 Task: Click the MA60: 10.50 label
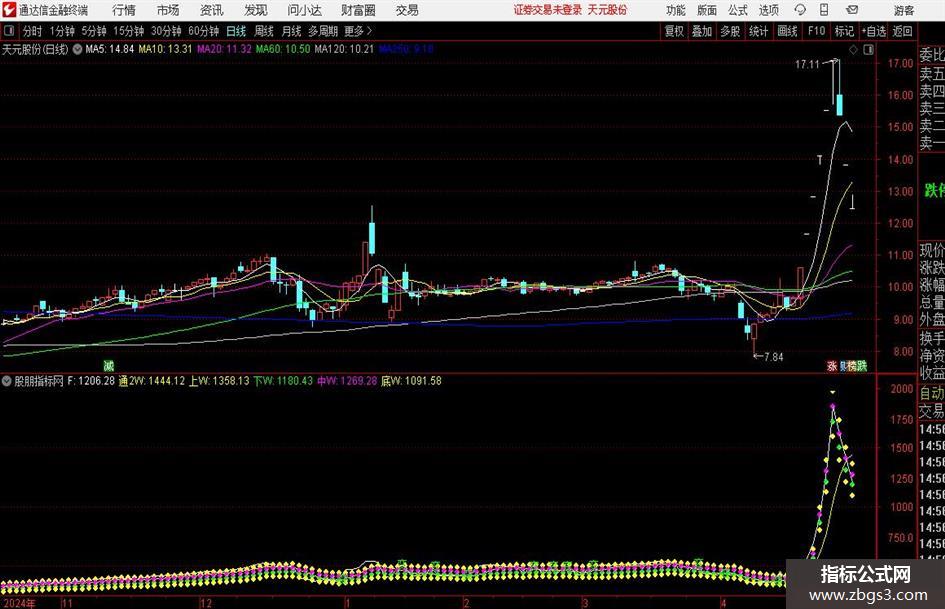[x=283, y=49]
